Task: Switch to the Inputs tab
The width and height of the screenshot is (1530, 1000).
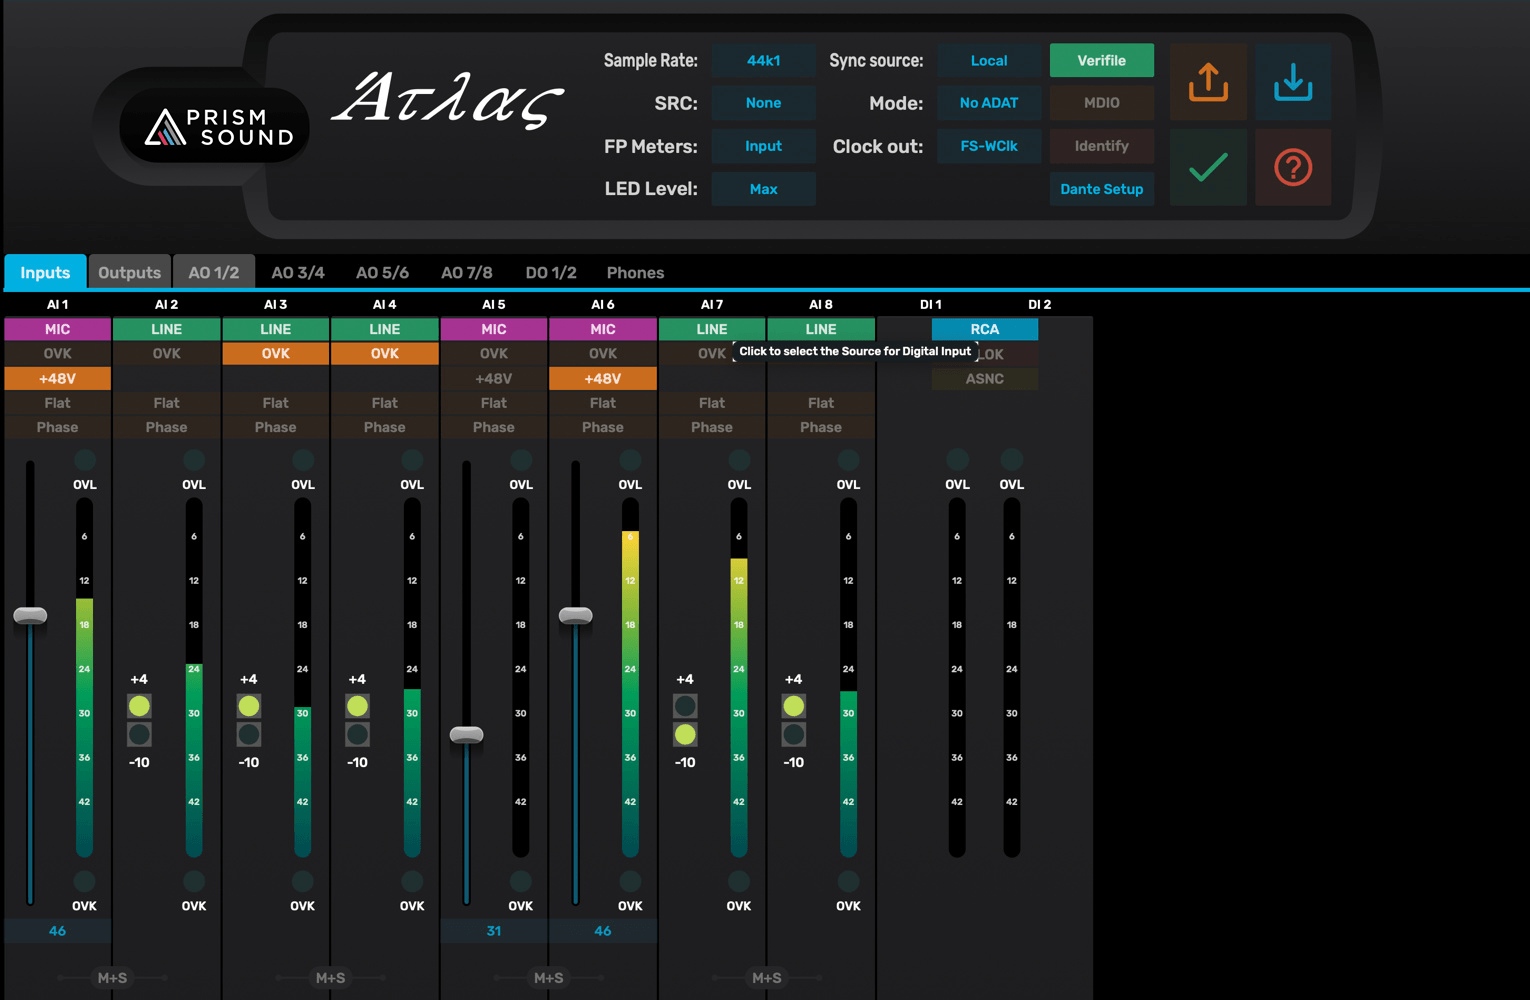Action: point(45,272)
